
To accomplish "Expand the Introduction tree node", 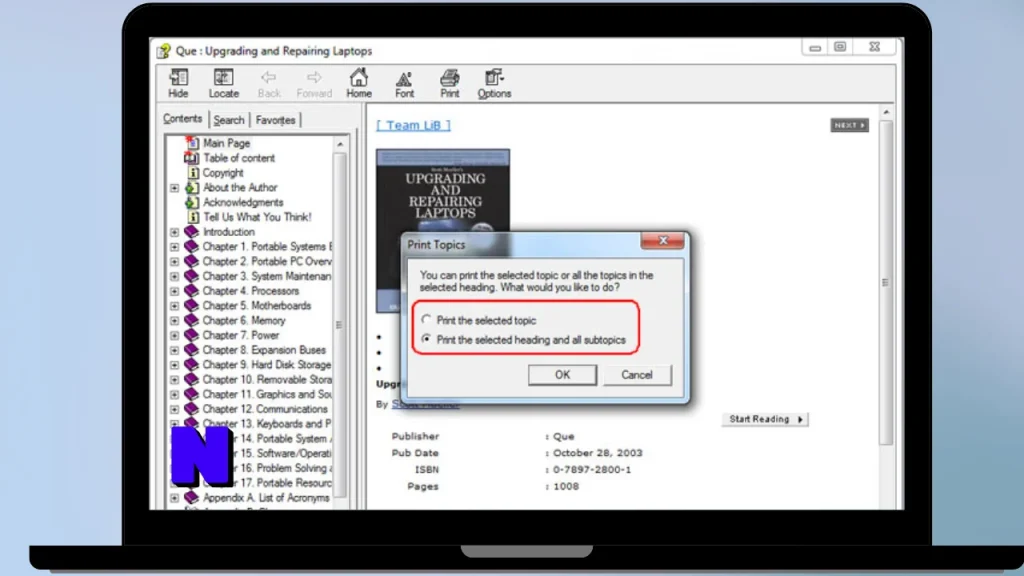I will (x=174, y=232).
